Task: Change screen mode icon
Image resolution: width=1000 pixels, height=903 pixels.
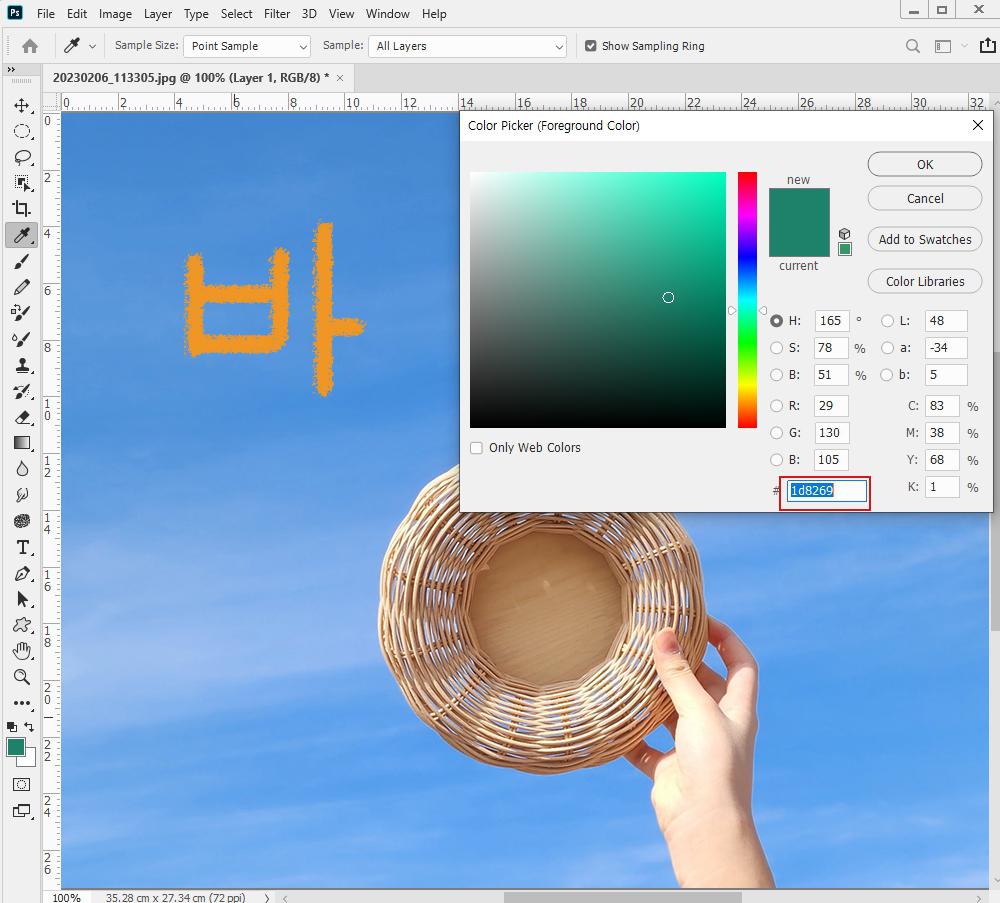Action: [22, 811]
